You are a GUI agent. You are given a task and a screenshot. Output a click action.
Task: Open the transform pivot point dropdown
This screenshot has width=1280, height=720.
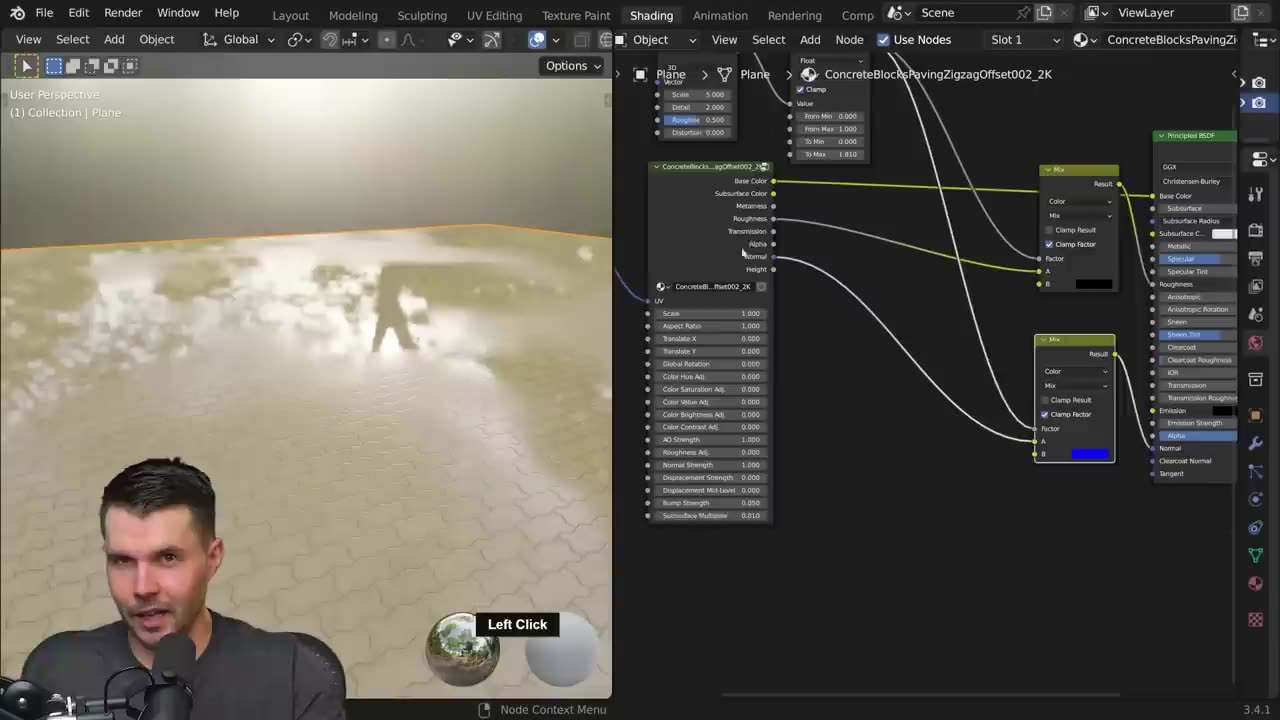click(300, 40)
